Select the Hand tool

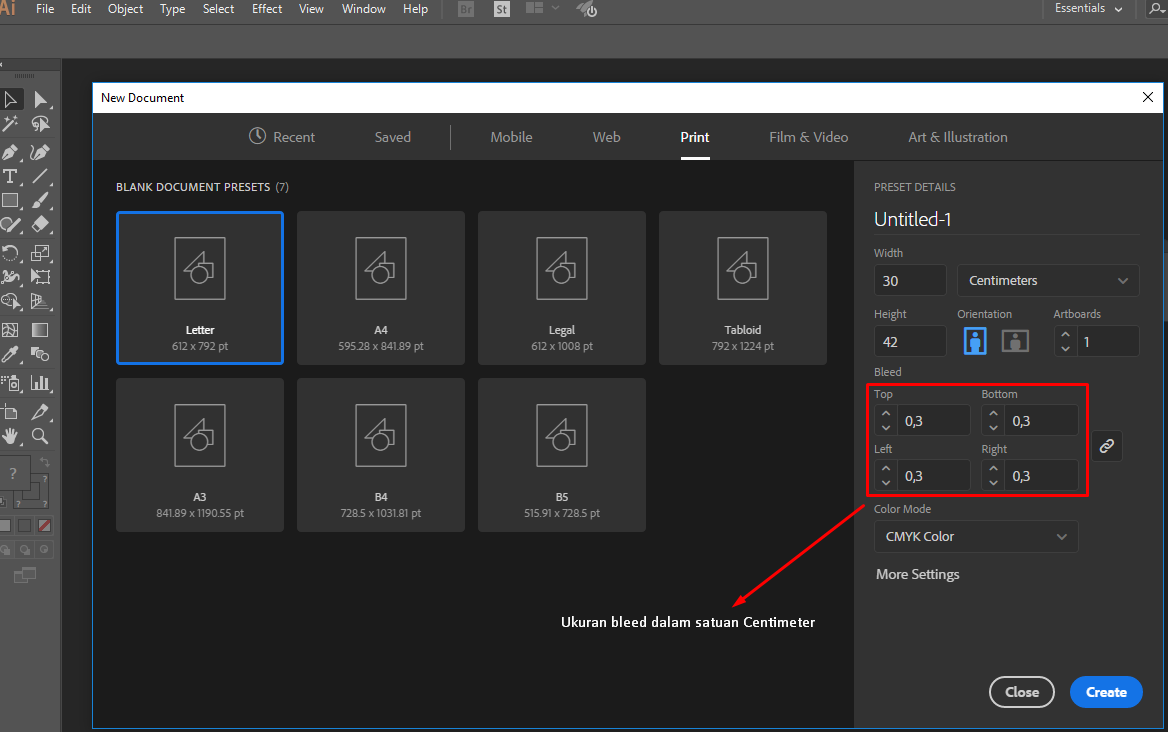(10, 436)
